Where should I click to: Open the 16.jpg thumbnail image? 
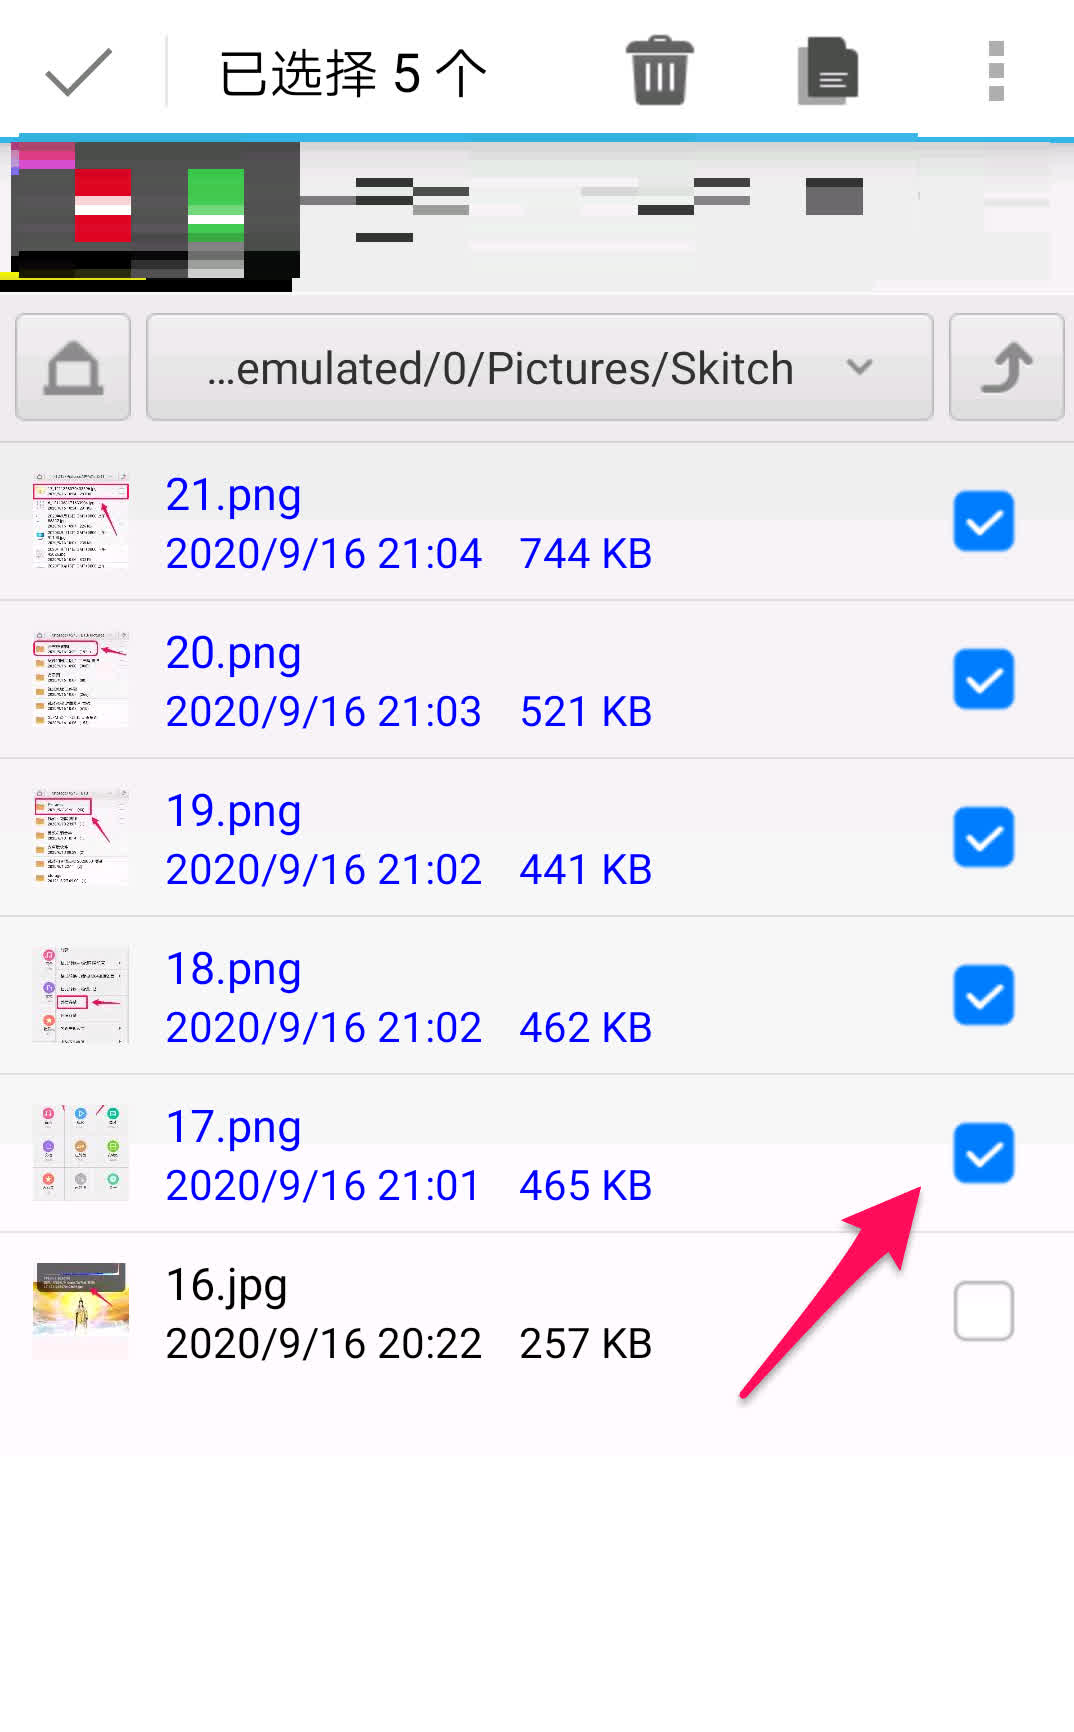[81, 1310]
